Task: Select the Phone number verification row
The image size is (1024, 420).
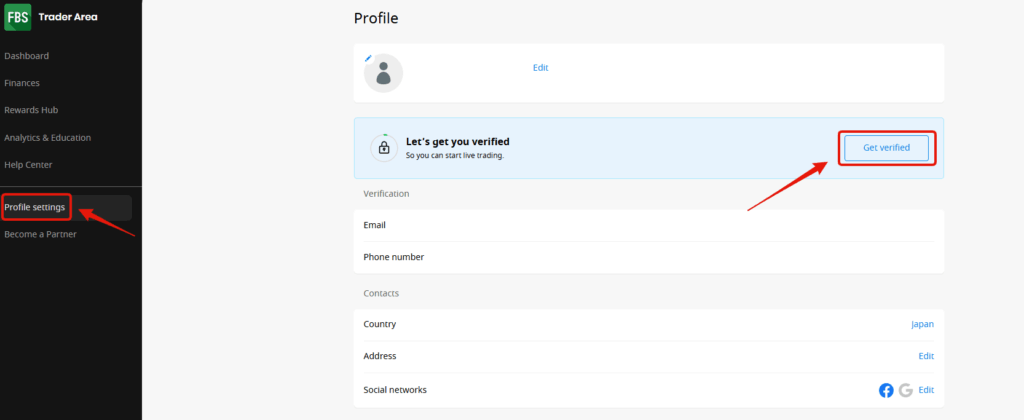Action: pos(648,257)
